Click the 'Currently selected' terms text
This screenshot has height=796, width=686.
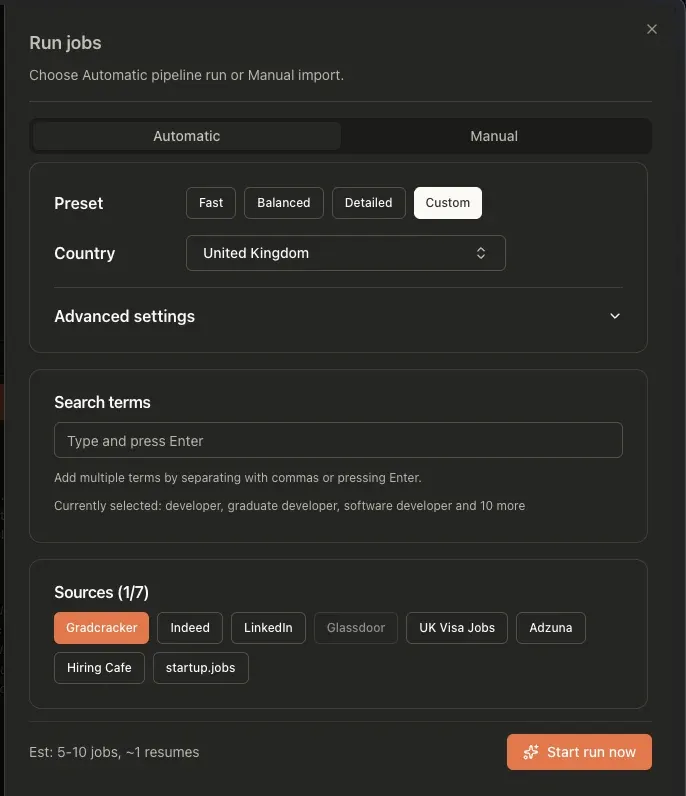289,506
